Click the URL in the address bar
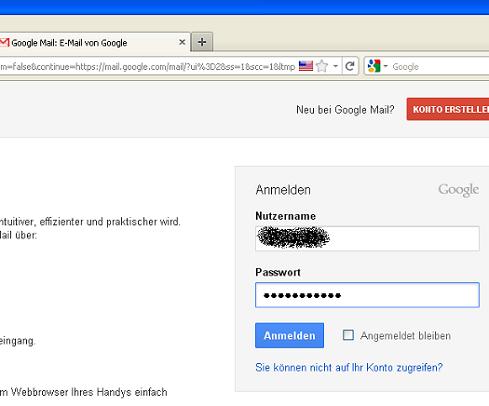Viewport: 489px width, 406px height. pos(147,67)
